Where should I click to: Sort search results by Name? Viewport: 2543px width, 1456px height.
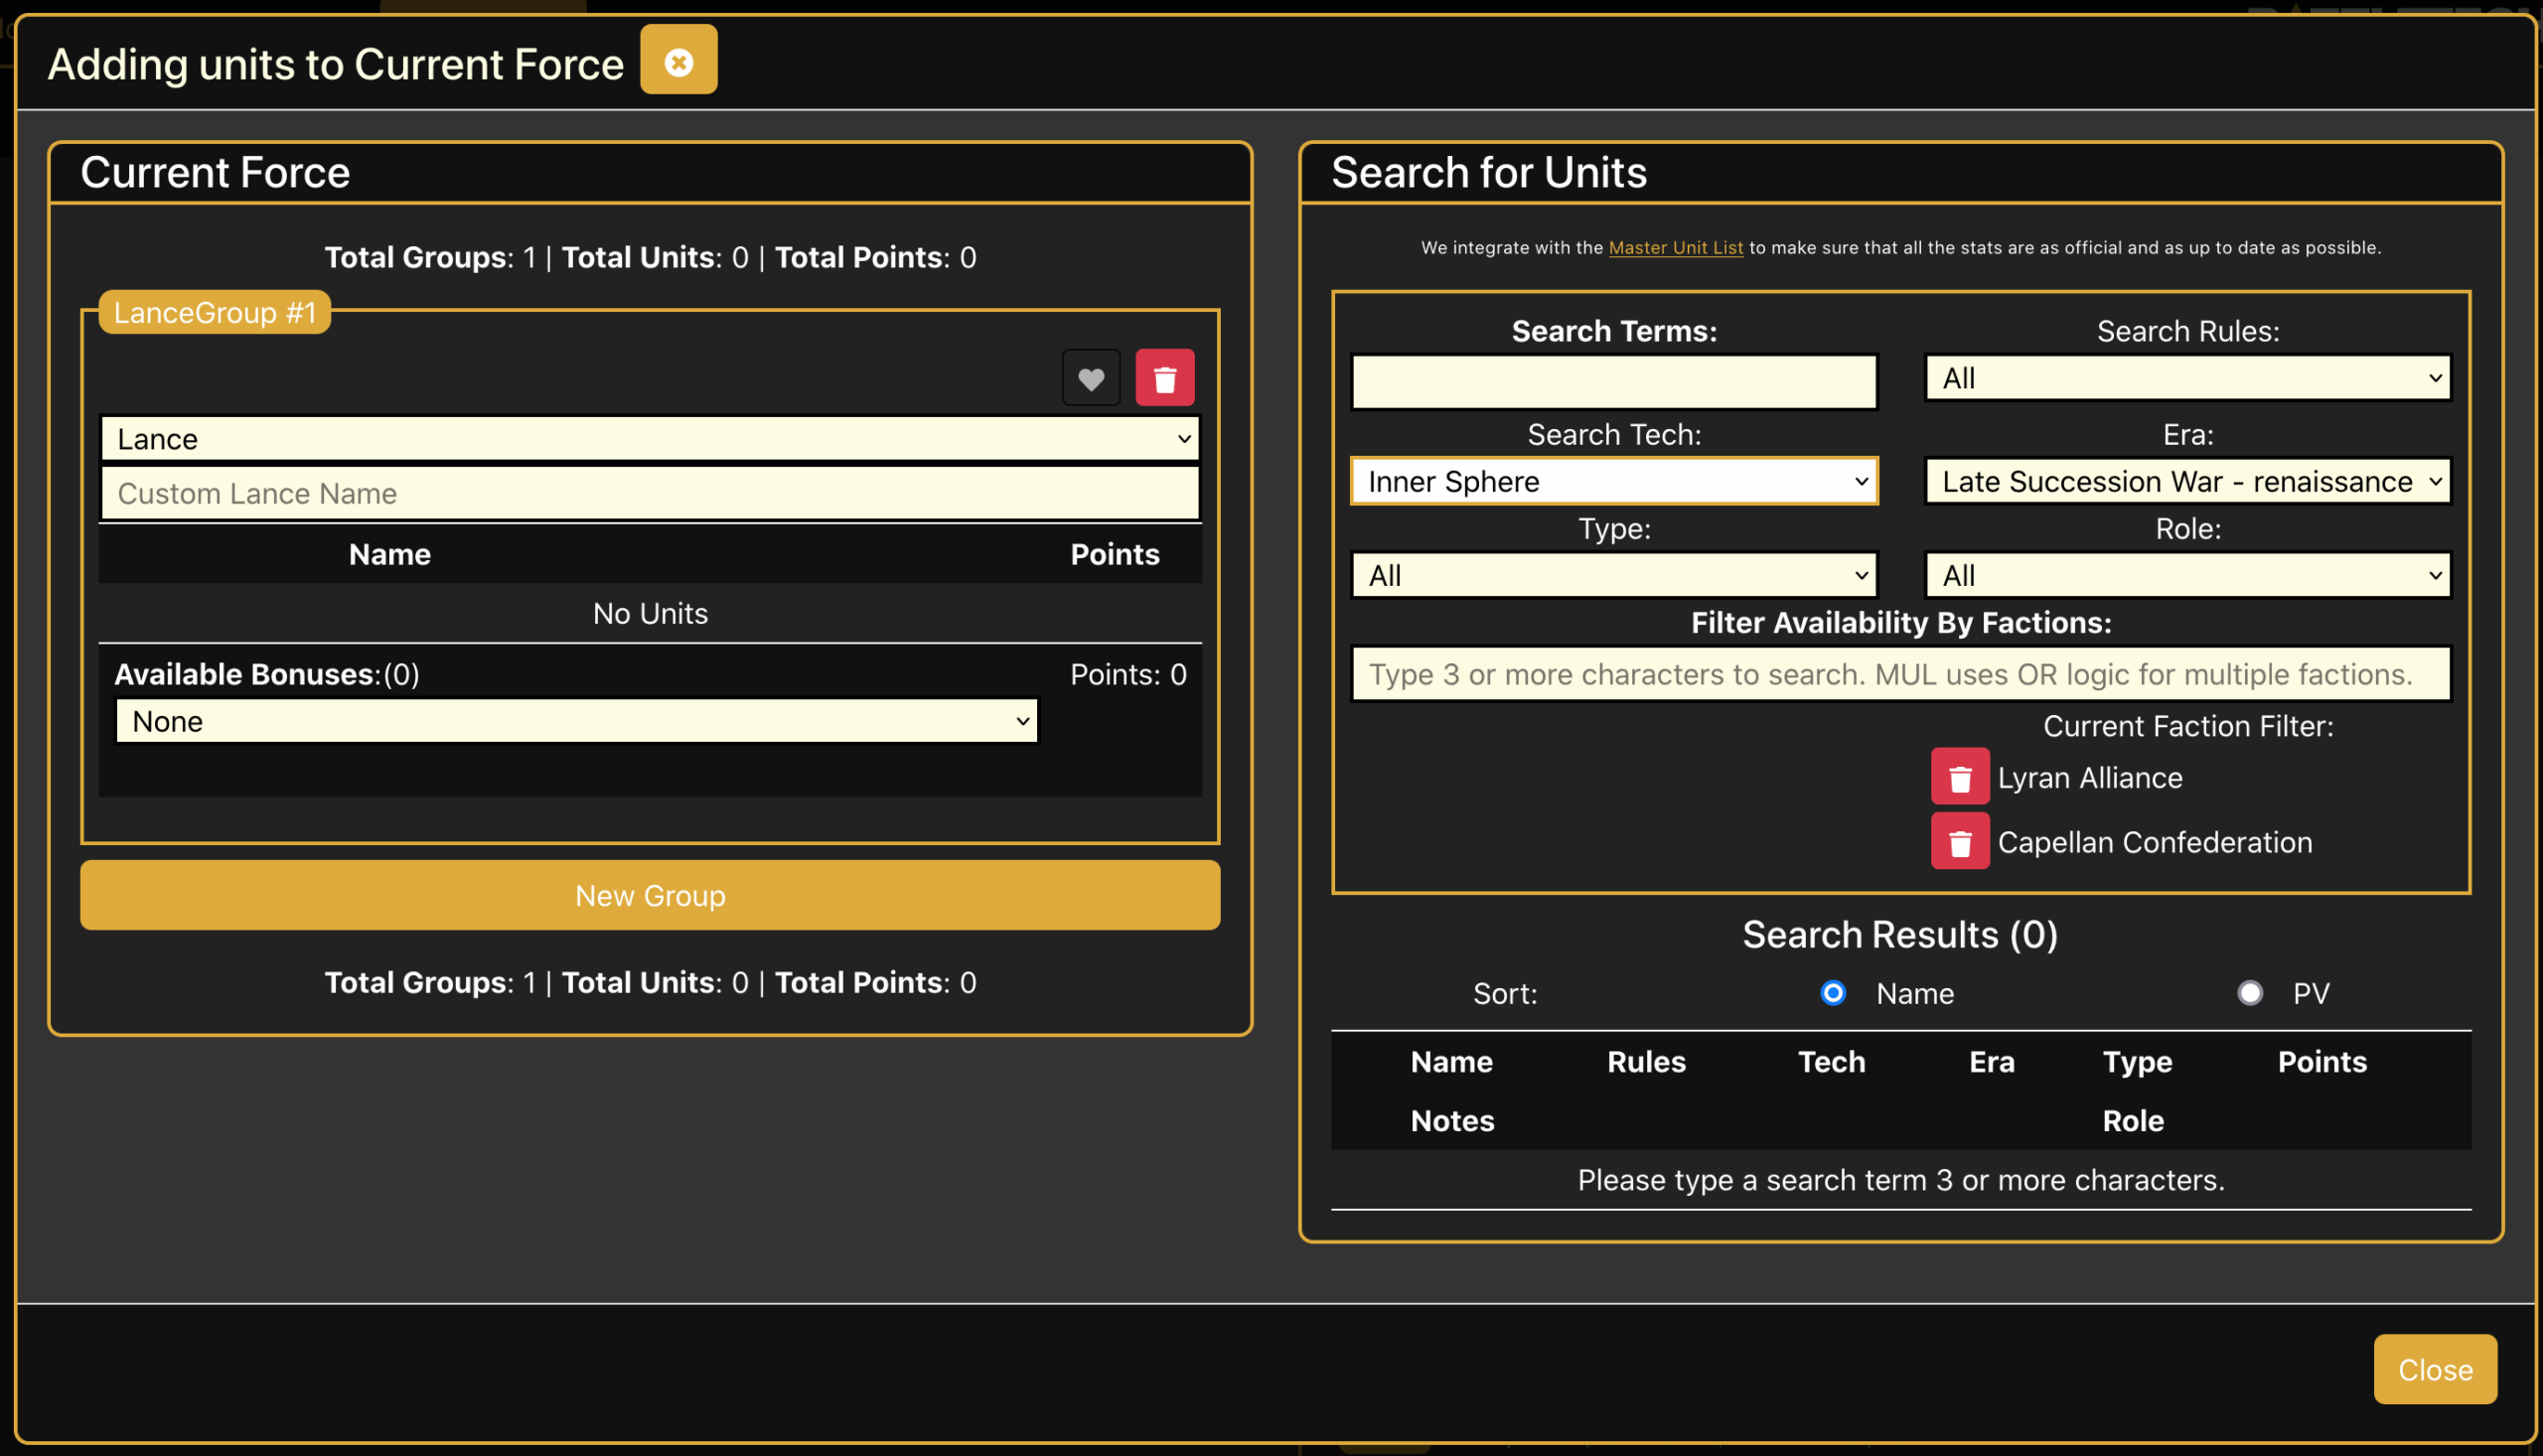[x=1833, y=993]
